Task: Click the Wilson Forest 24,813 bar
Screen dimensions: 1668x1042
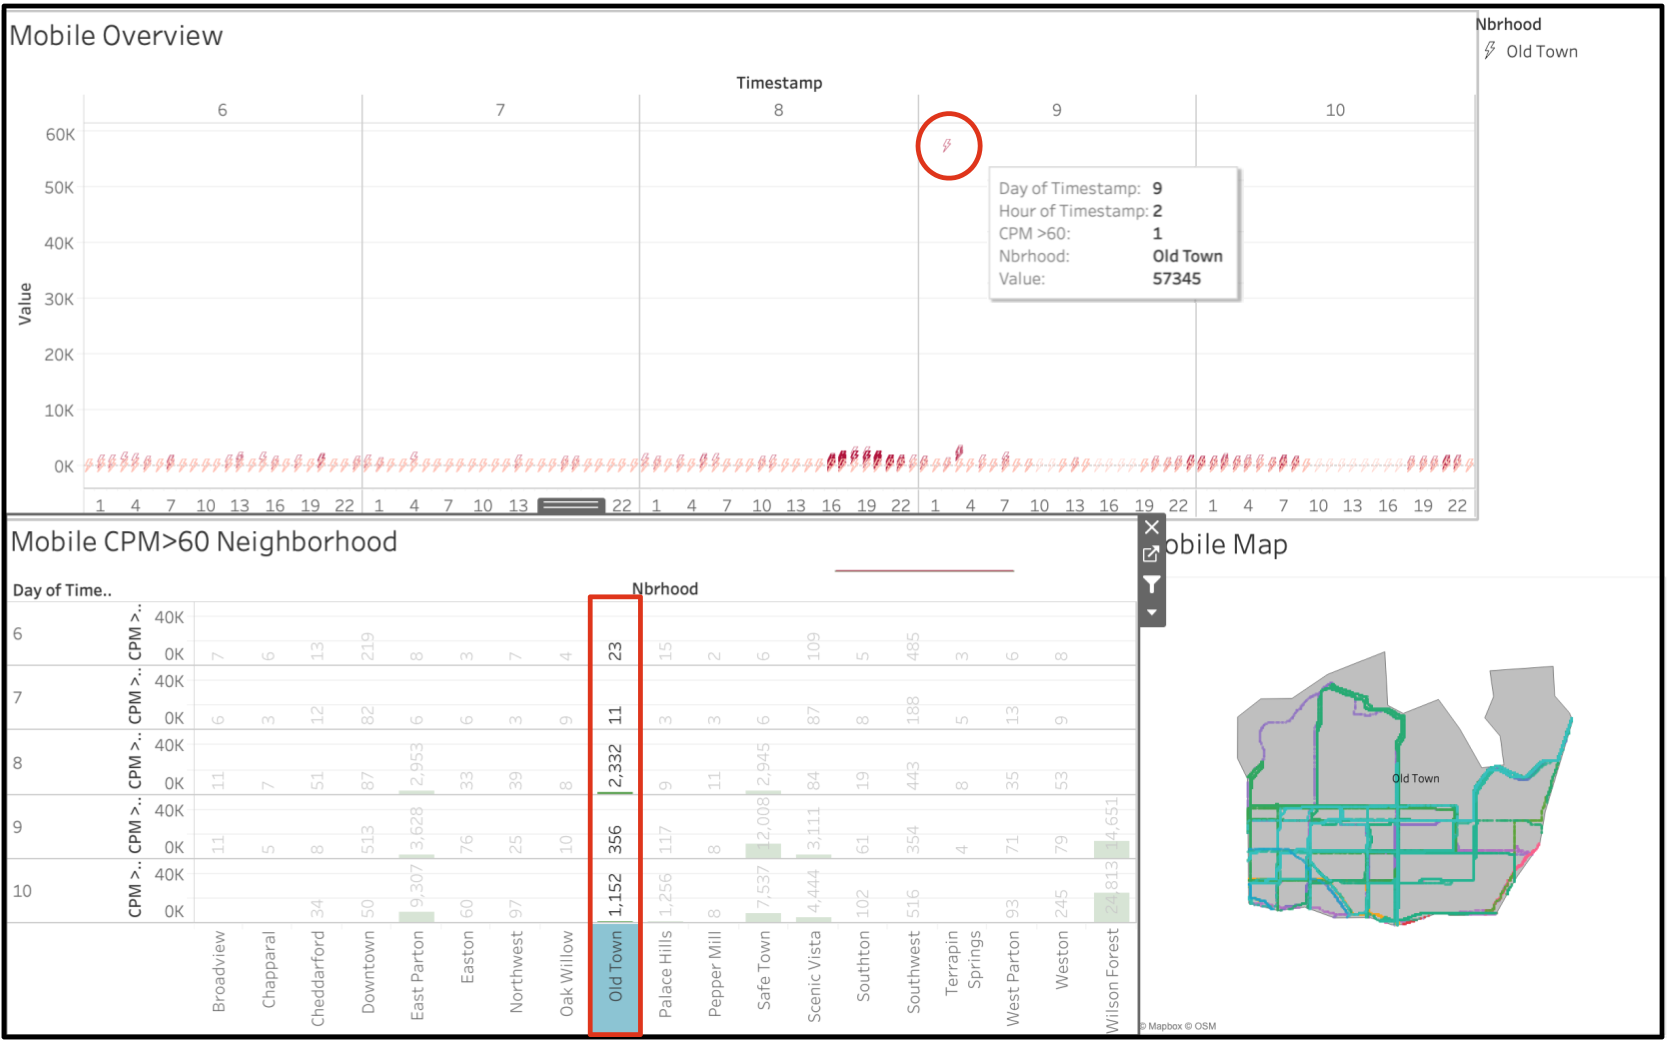Action: 1112,907
